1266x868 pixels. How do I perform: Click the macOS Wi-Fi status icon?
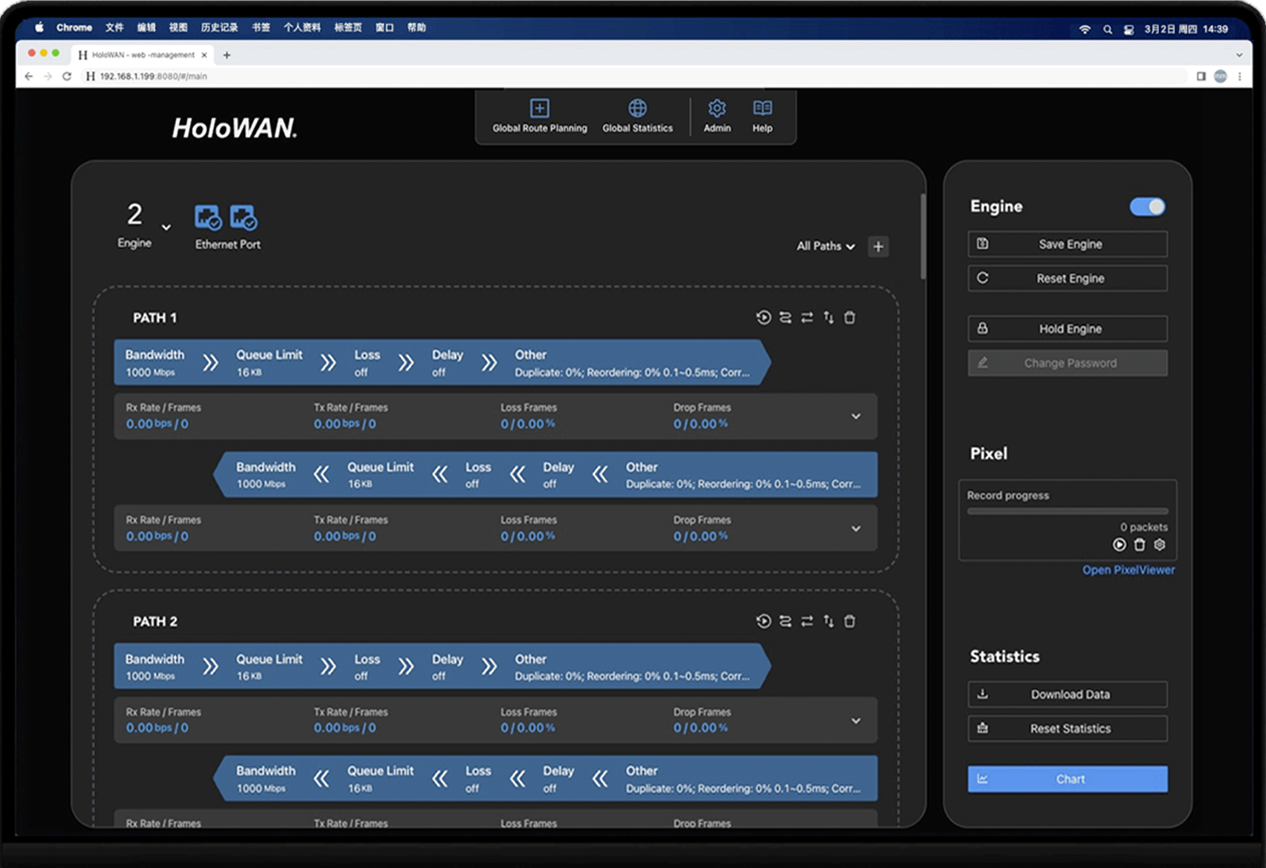click(1085, 29)
